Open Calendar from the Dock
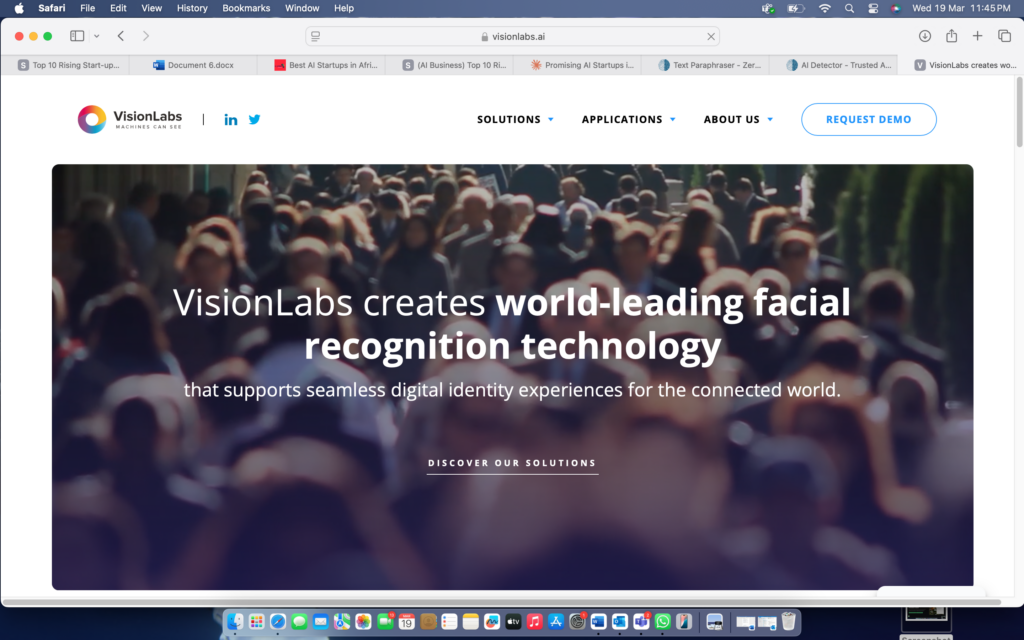This screenshot has height=640, width=1024. pyautogui.click(x=406, y=622)
